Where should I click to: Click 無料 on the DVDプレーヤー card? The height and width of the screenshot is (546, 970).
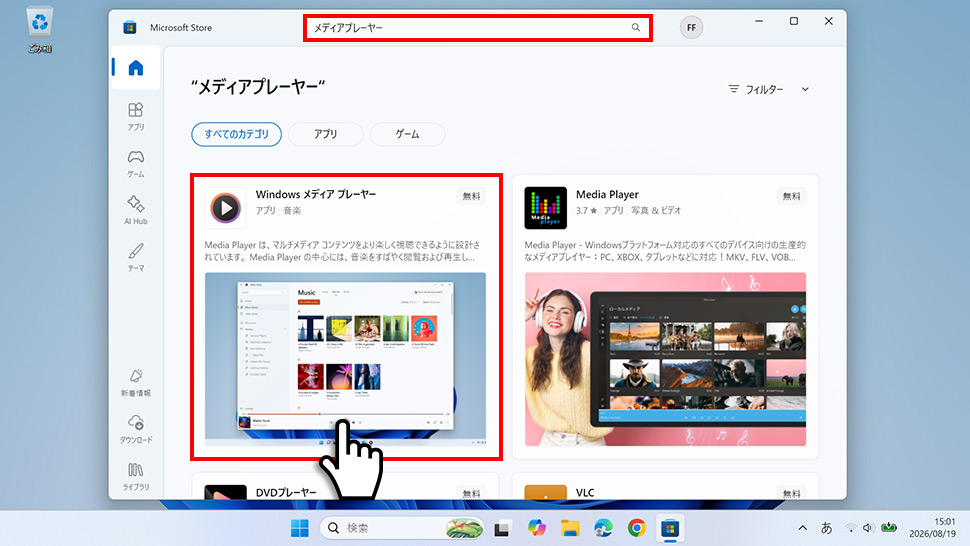coord(471,493)
